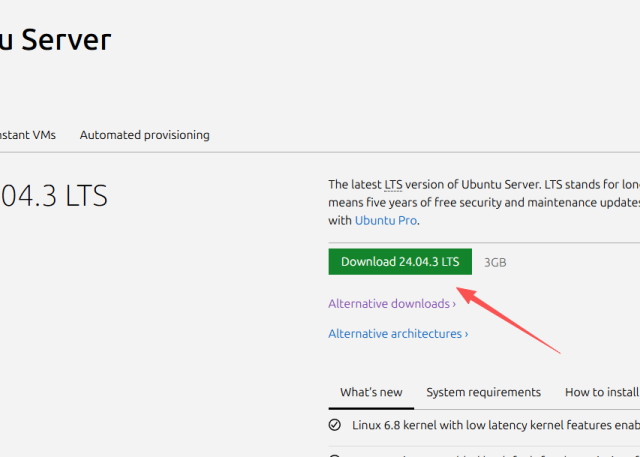
Task: Open the Alternative architectures link
Action: [x=397, y=334]
